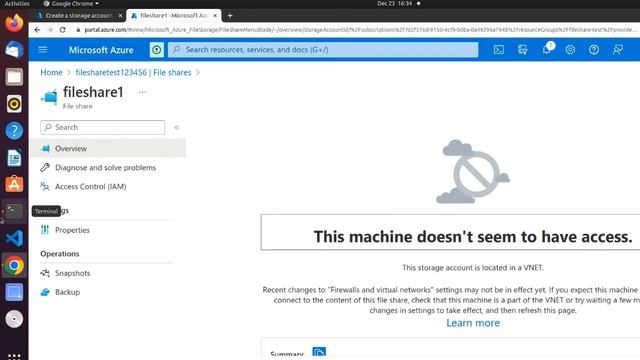Open the screenshot tool icon in the dock

click(14, 292)
